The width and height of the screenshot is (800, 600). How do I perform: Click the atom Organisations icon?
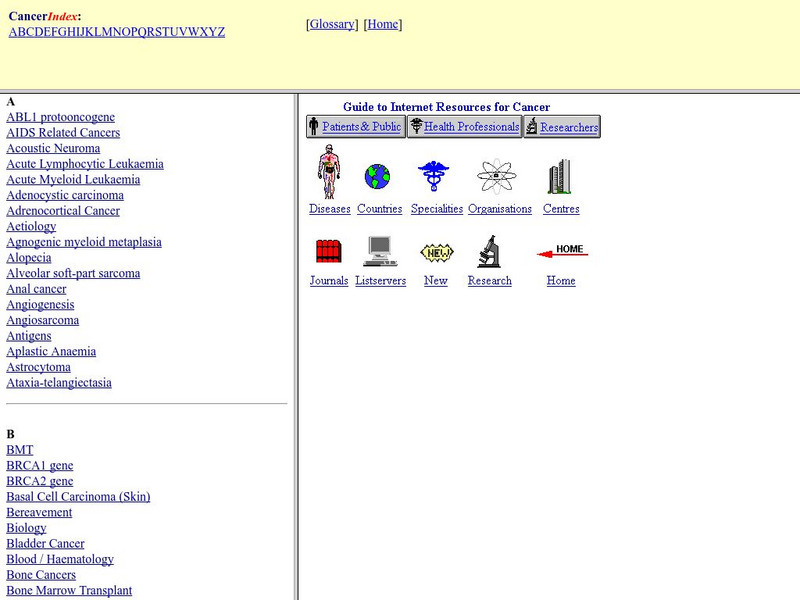pyautogui.click(x=496, y=177)
